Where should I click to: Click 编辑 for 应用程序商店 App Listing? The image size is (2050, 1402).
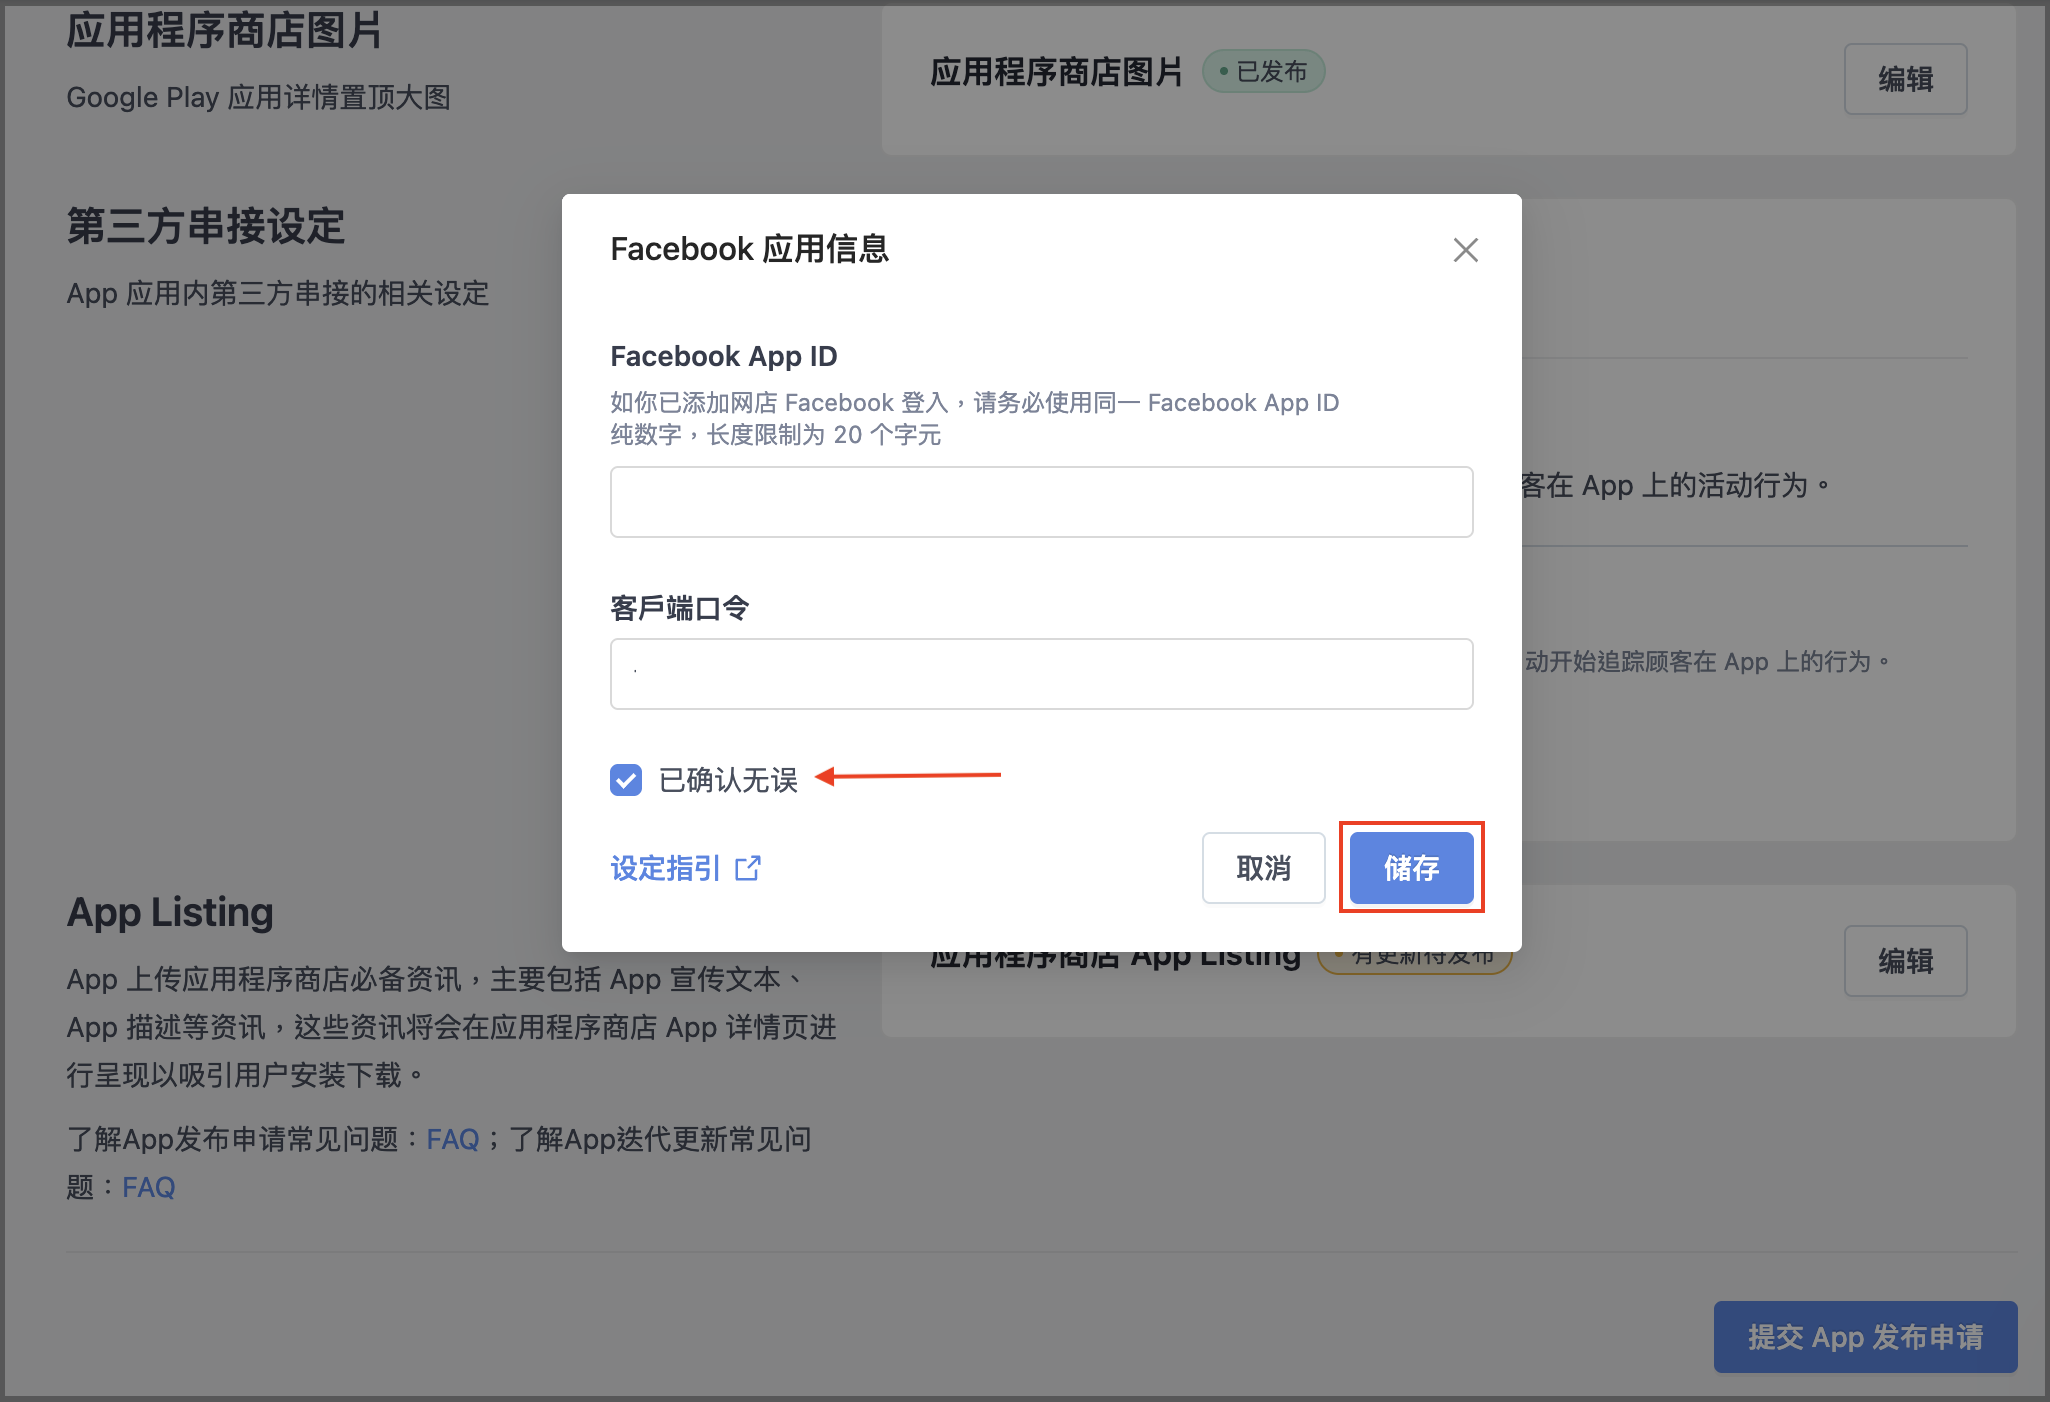point(1905,961)
